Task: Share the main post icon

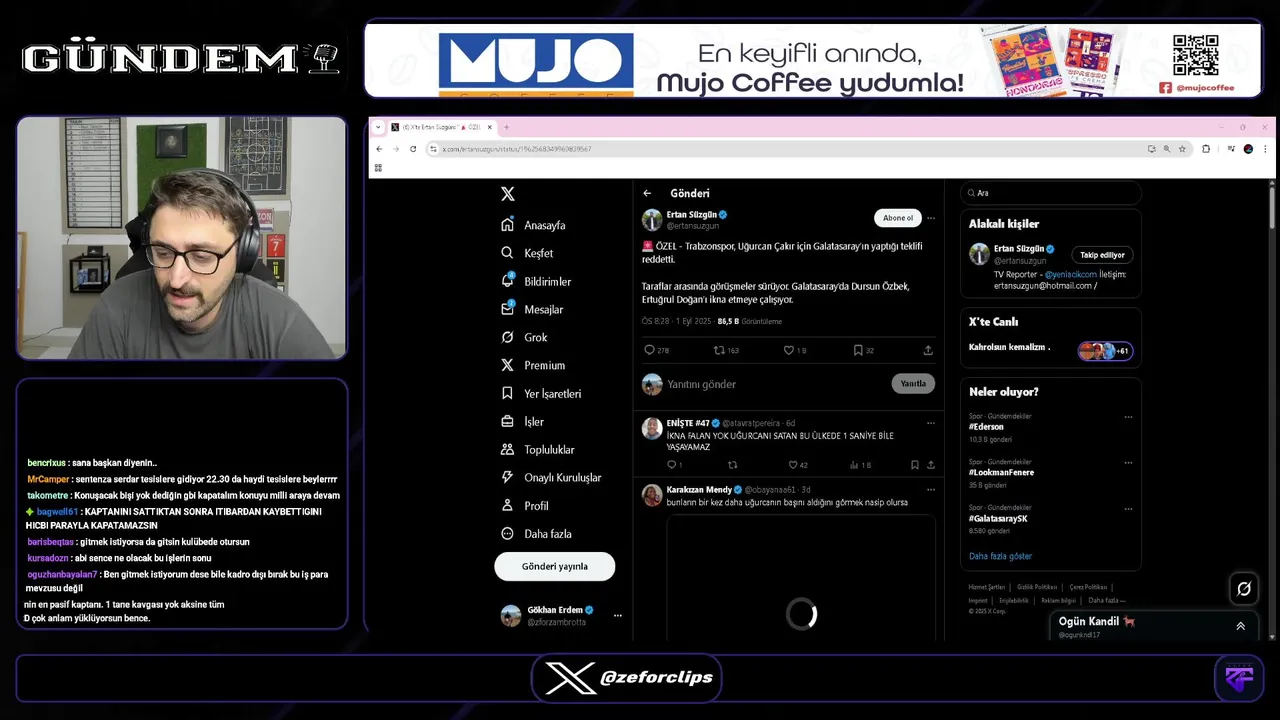Action: tap(928, 350)
